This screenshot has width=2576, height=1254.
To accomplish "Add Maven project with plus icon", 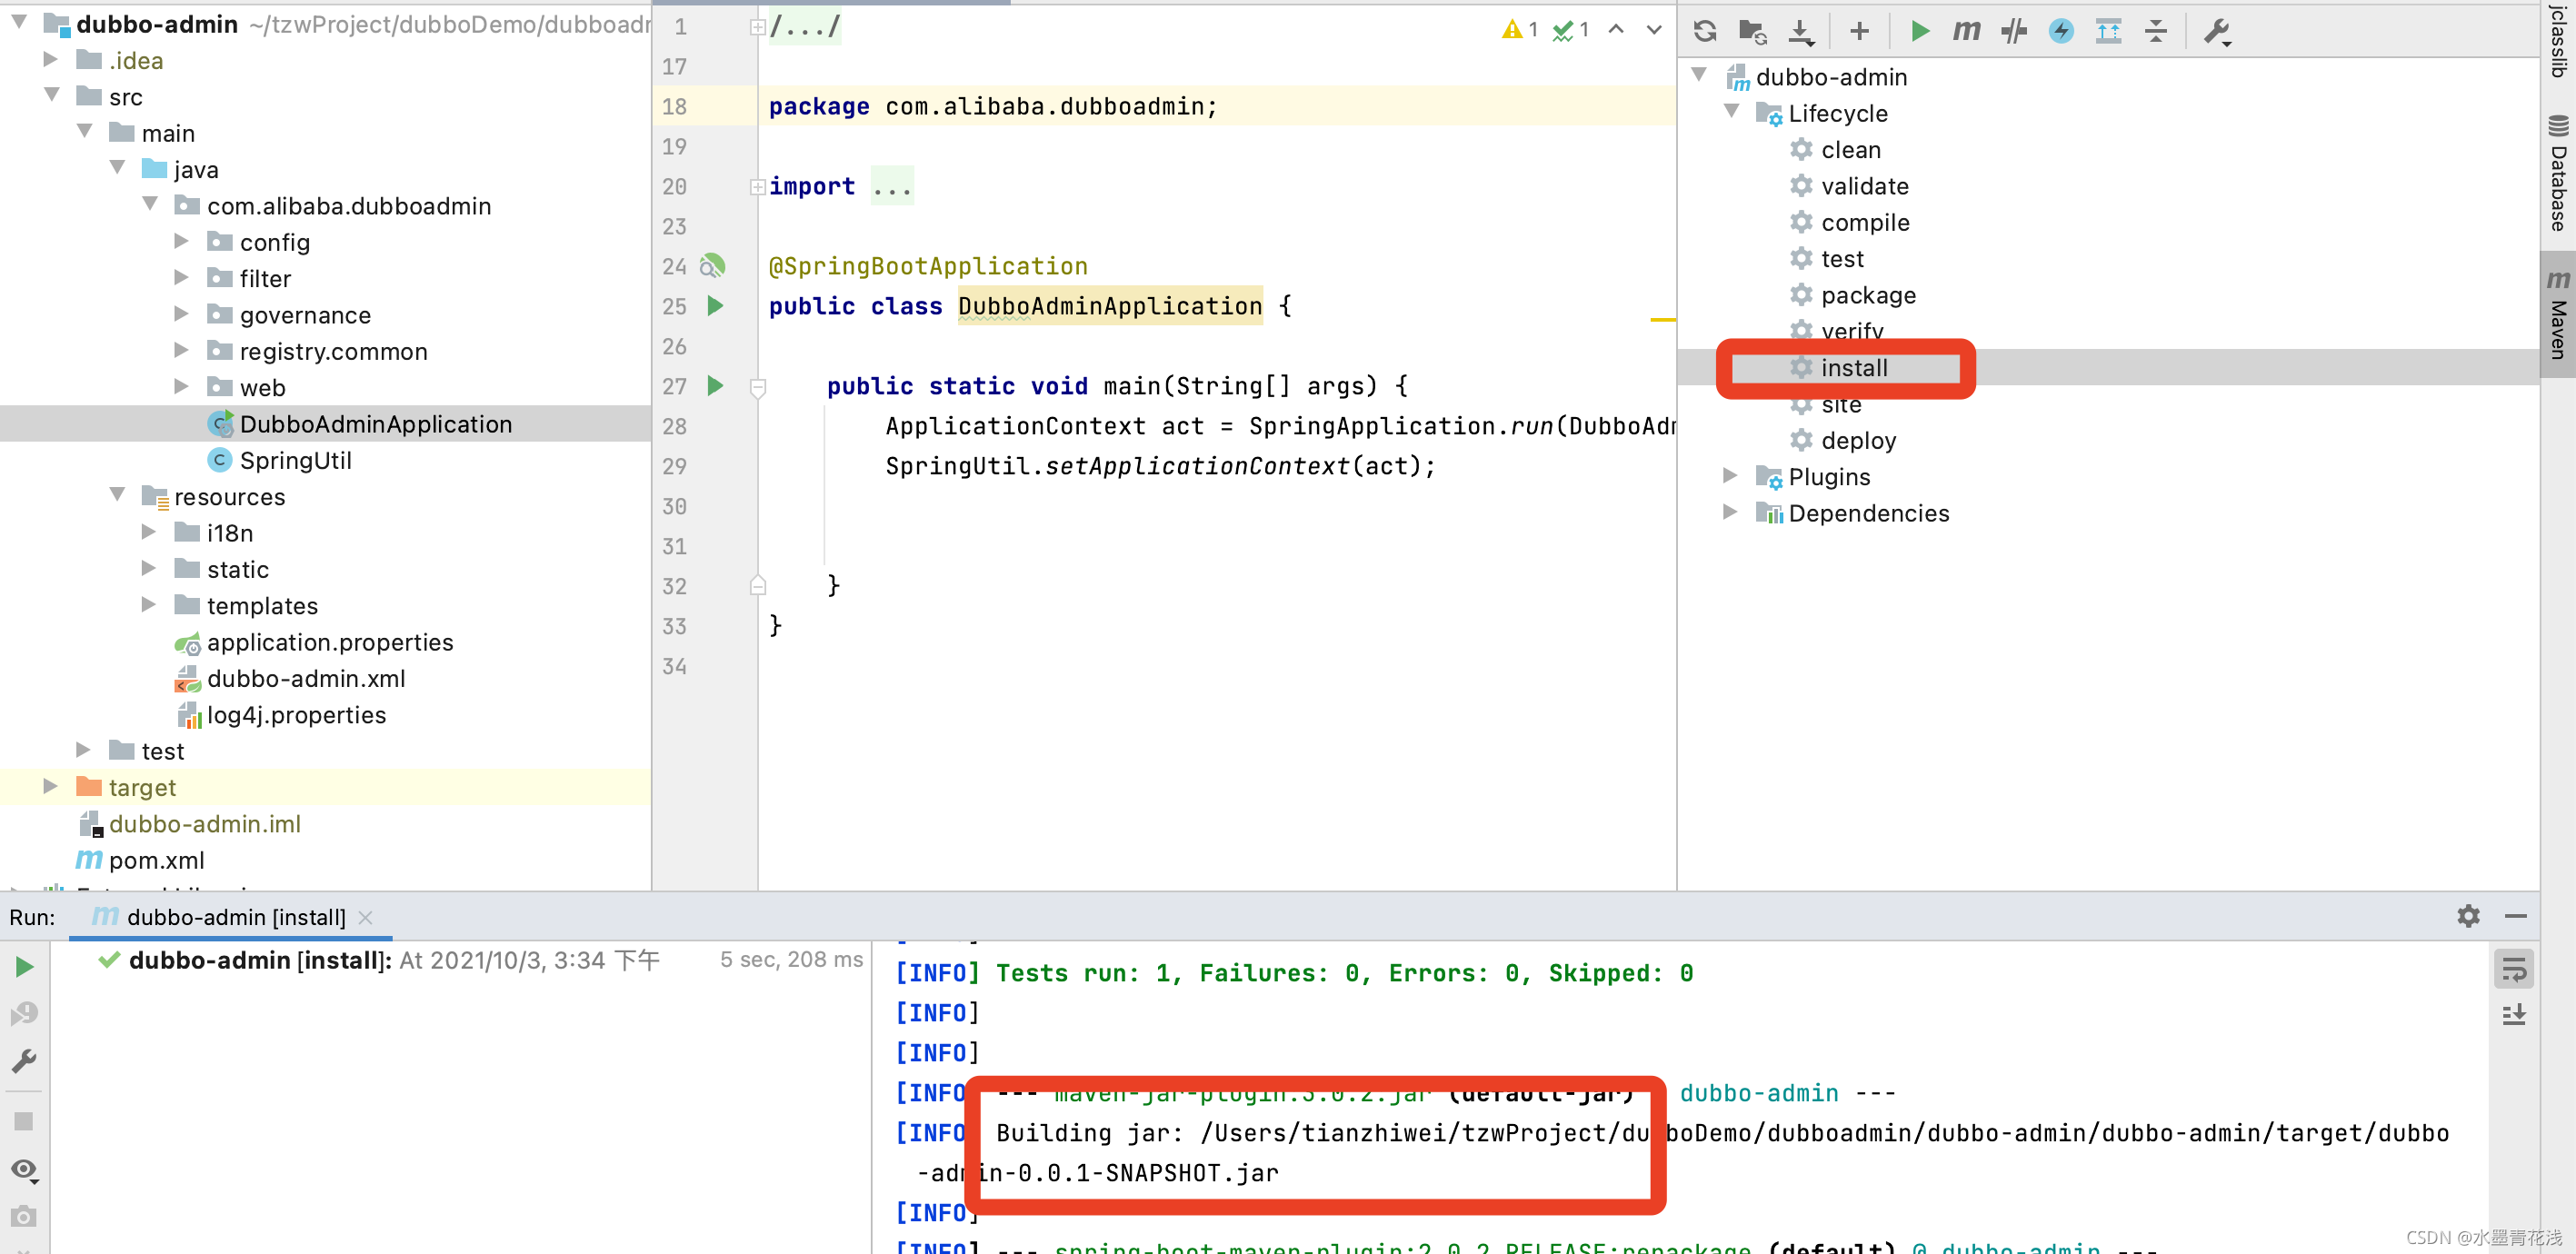I will pyautogui.click(x=1859, y=31).
